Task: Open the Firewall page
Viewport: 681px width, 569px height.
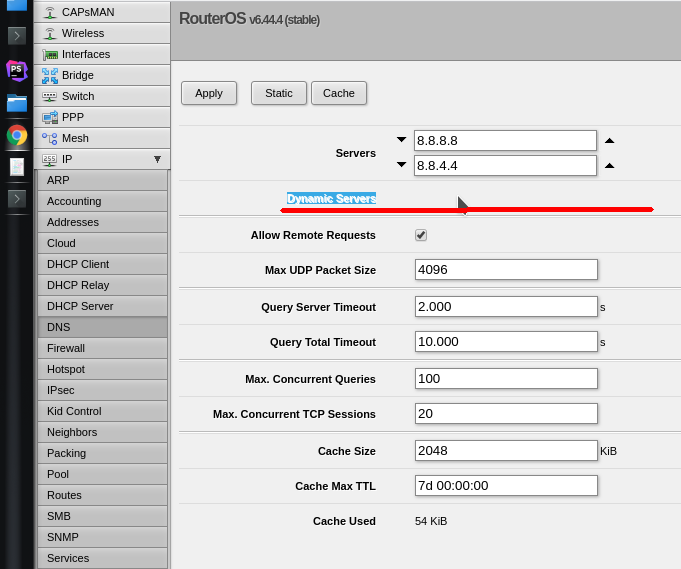Action: click(x=102, y=348)
